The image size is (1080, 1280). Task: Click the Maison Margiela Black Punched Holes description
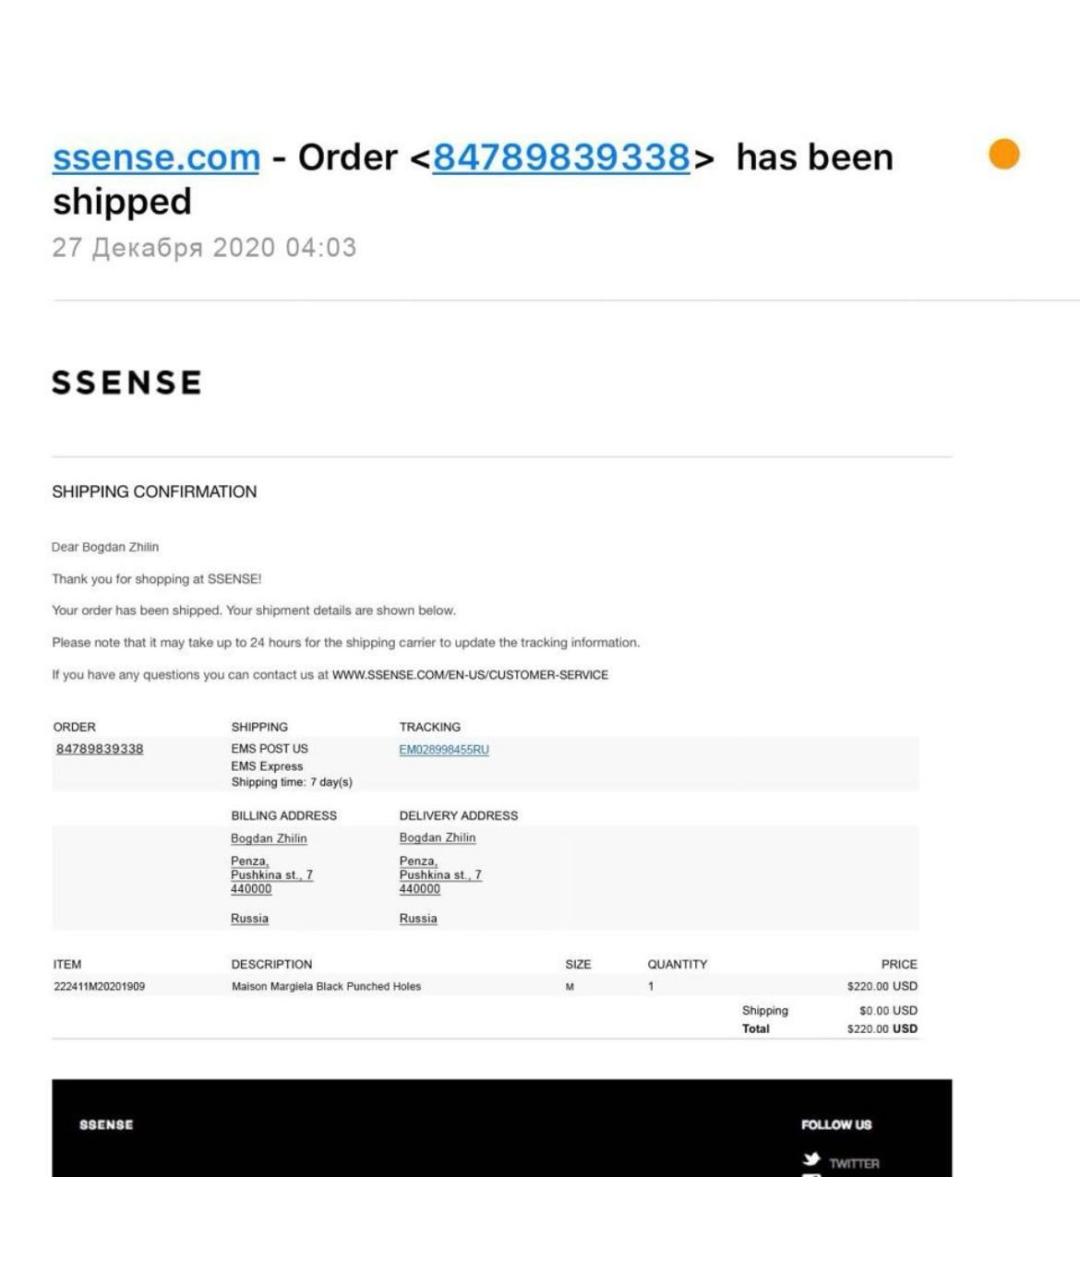(x=326, y=986)
